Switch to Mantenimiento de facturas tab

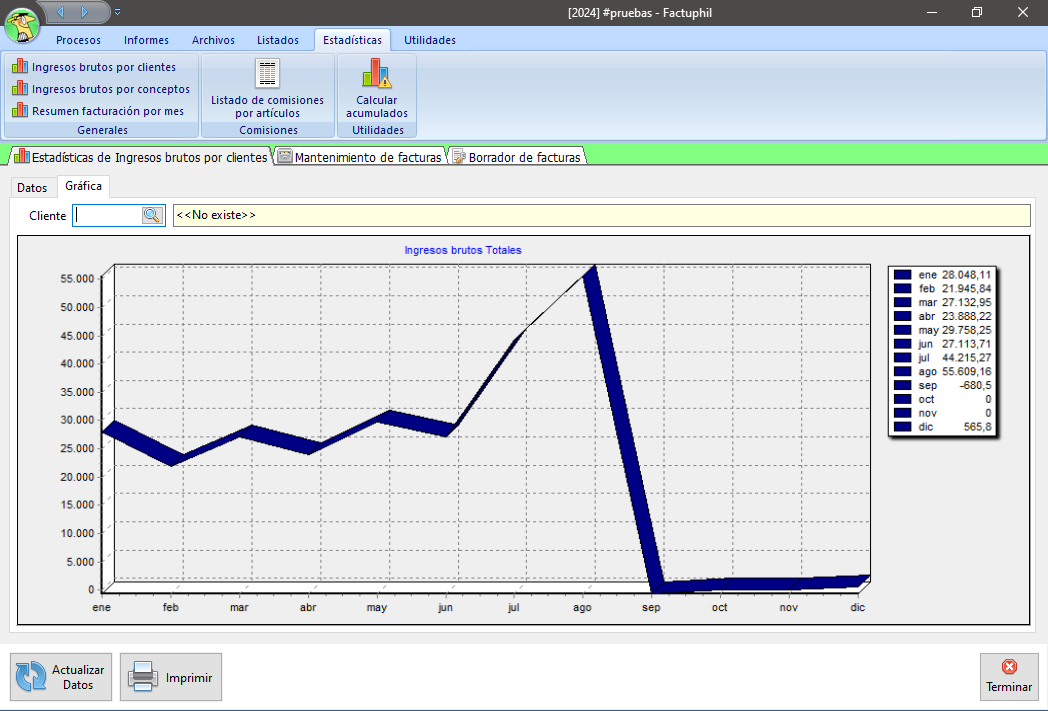pos(360,157)
